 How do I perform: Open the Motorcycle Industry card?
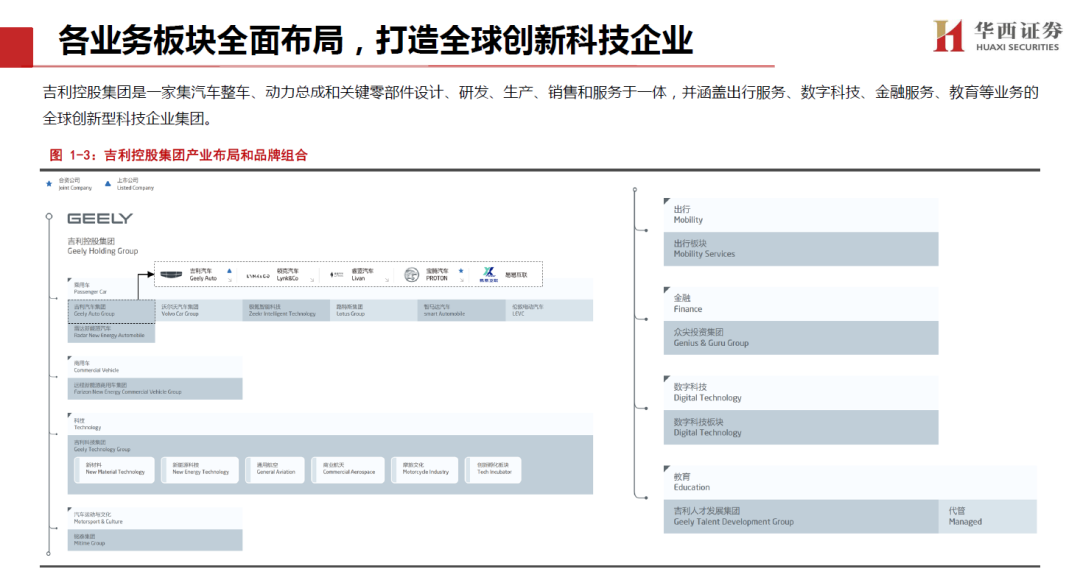point(424,469)
